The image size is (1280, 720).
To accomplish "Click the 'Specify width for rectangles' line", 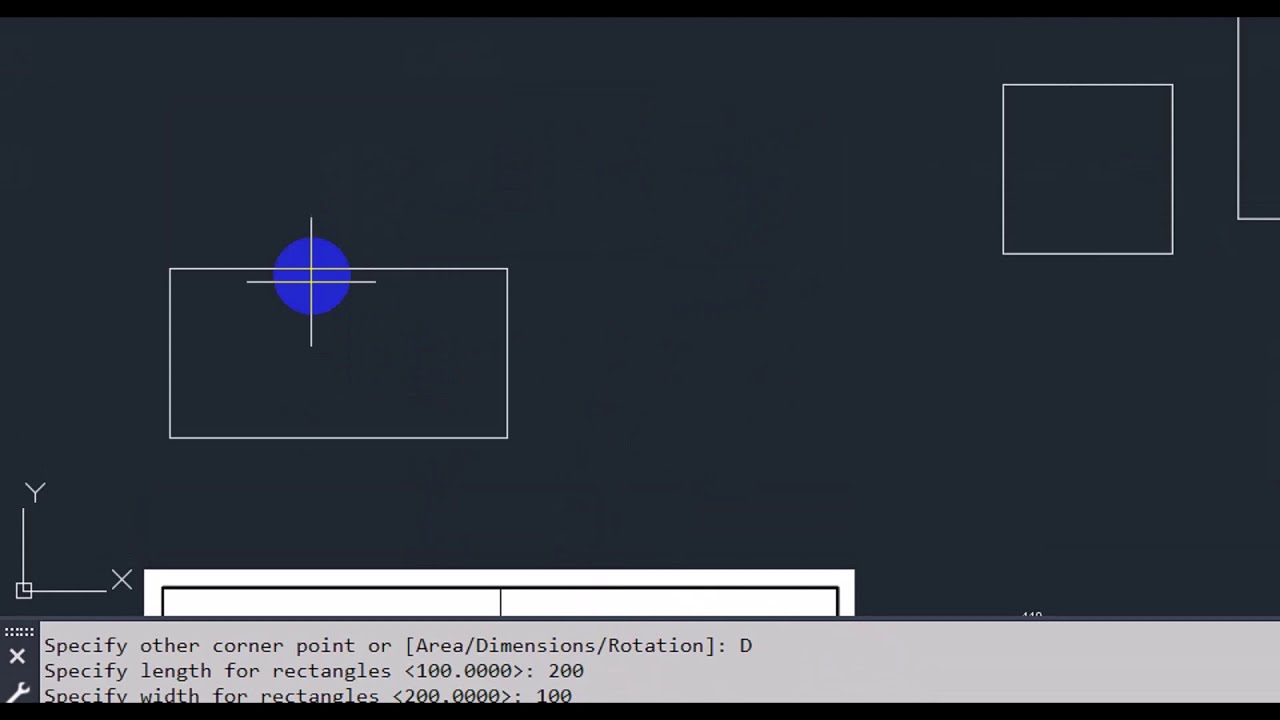I will (308, 695).
